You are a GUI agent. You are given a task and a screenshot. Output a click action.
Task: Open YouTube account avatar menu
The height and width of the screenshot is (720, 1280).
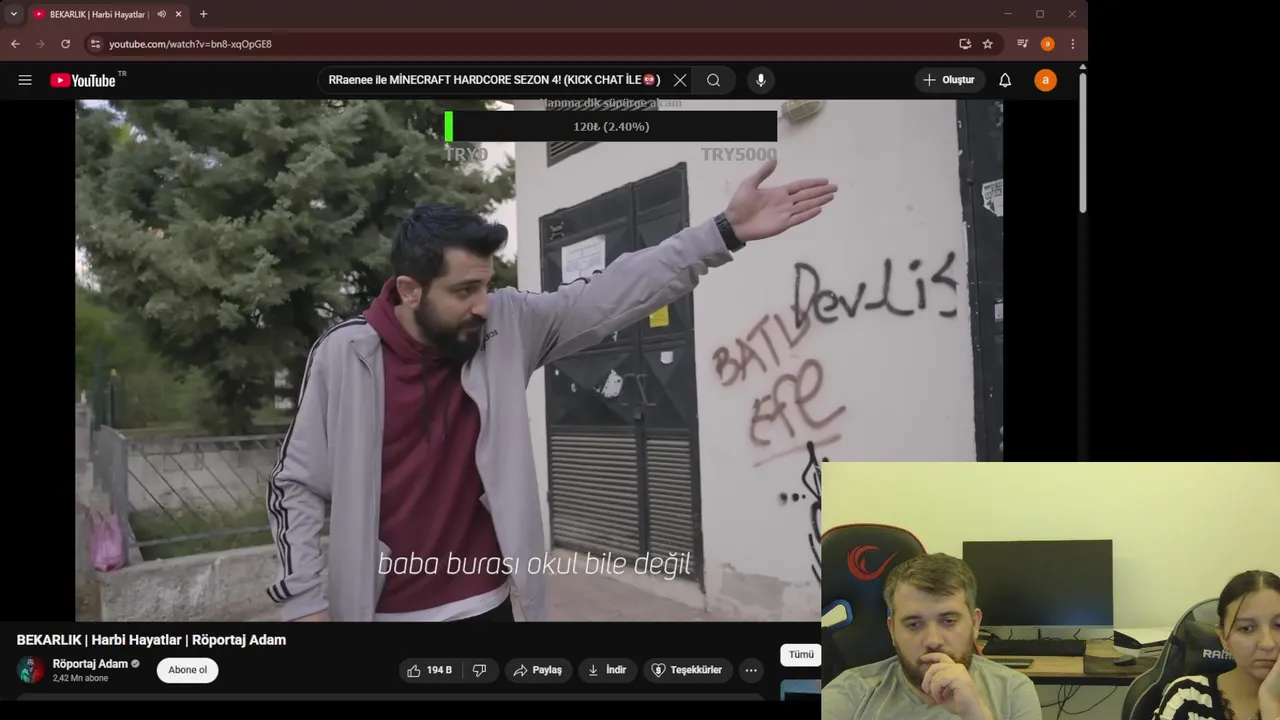(1045, 80)
